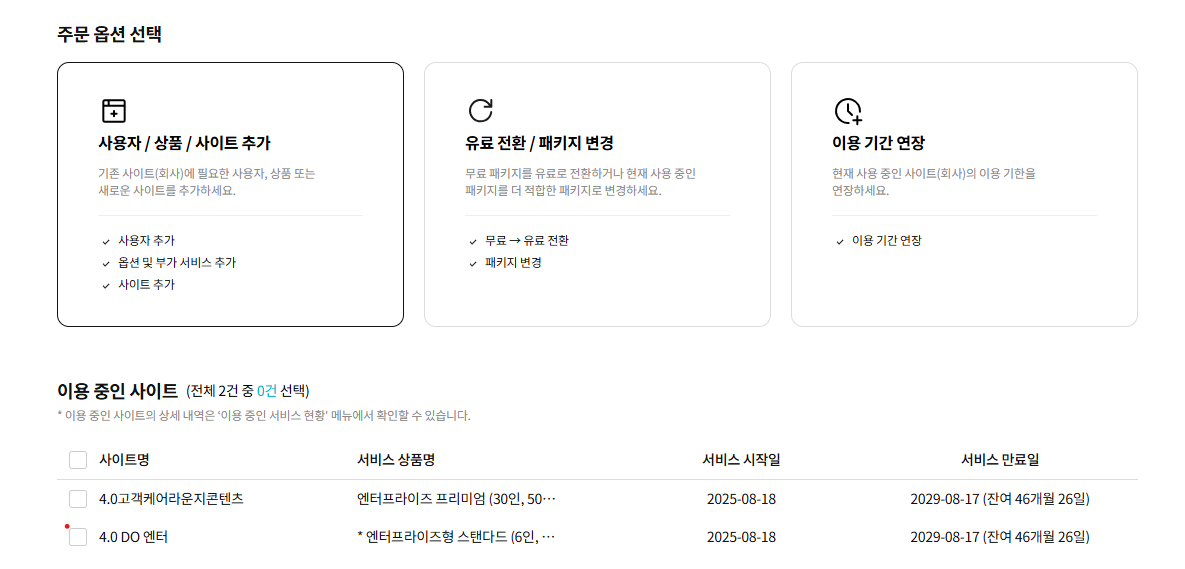Image resolution: width=1185 pixels, height=569 pixels.
Task: Select the 유료 전환 / 패키지 변경 option heading
Action: click(539, 144)
